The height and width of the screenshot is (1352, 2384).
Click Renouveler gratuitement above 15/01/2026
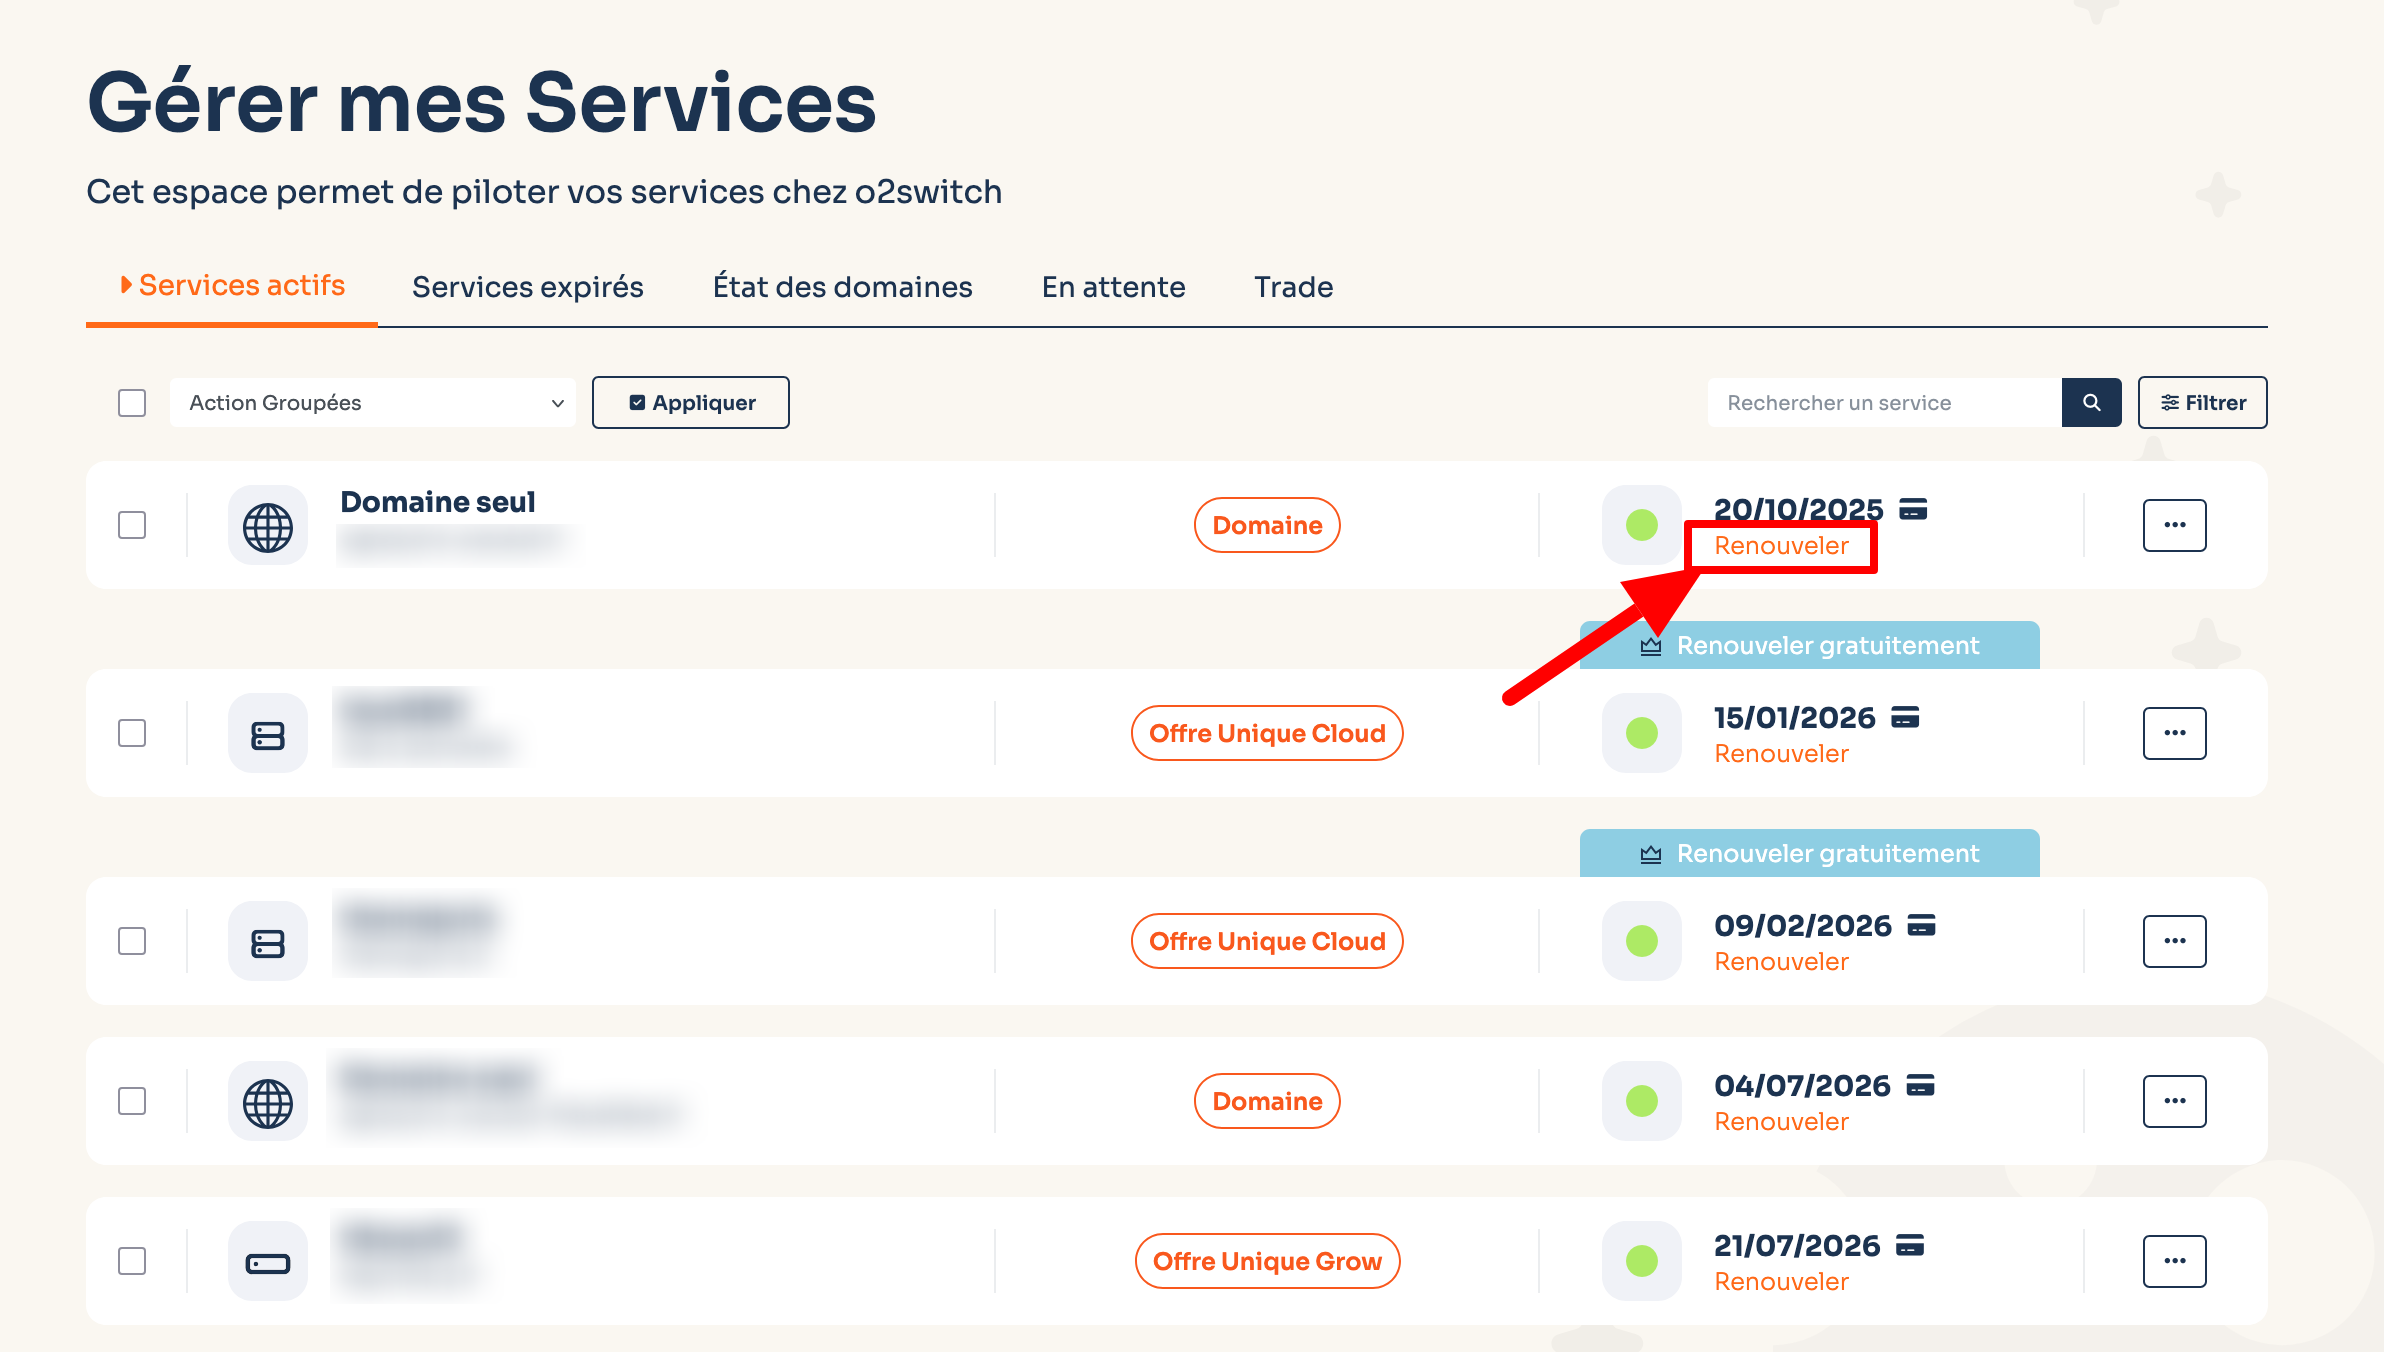(x=1810, y=646)
